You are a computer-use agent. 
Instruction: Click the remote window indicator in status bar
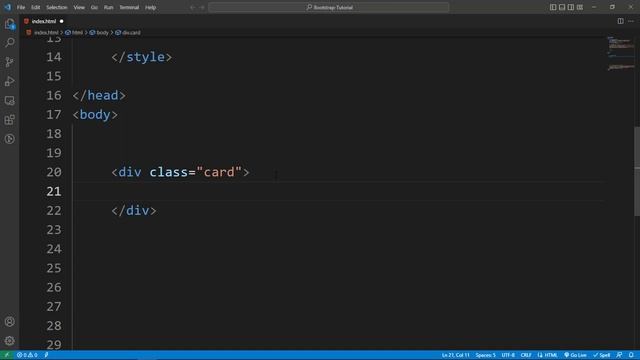6,355
